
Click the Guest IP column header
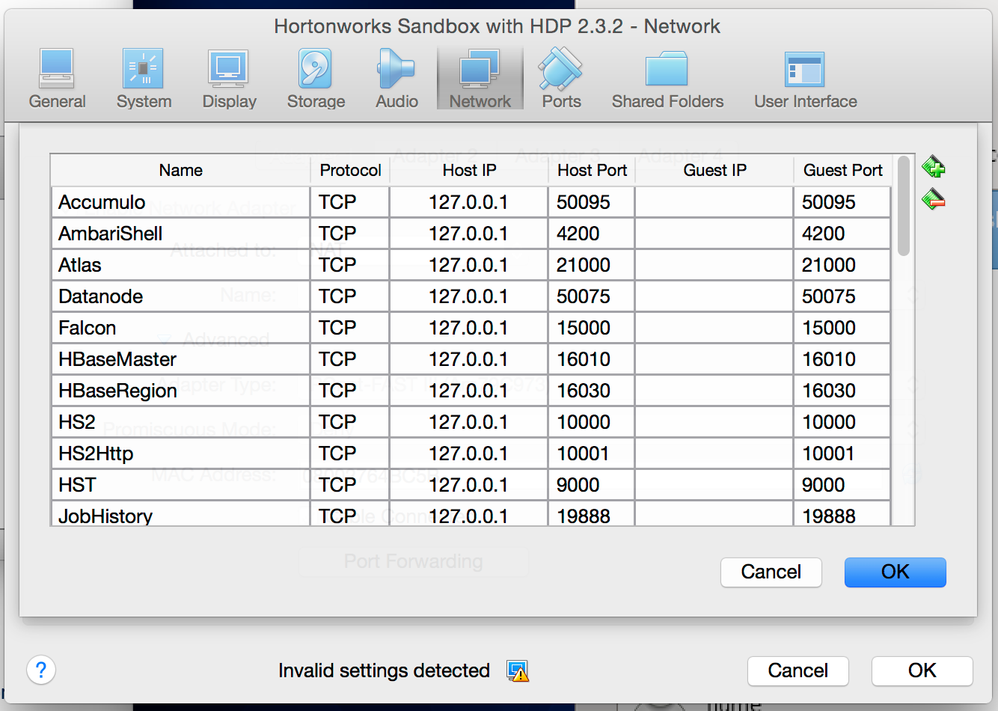[x=714, y=170]
